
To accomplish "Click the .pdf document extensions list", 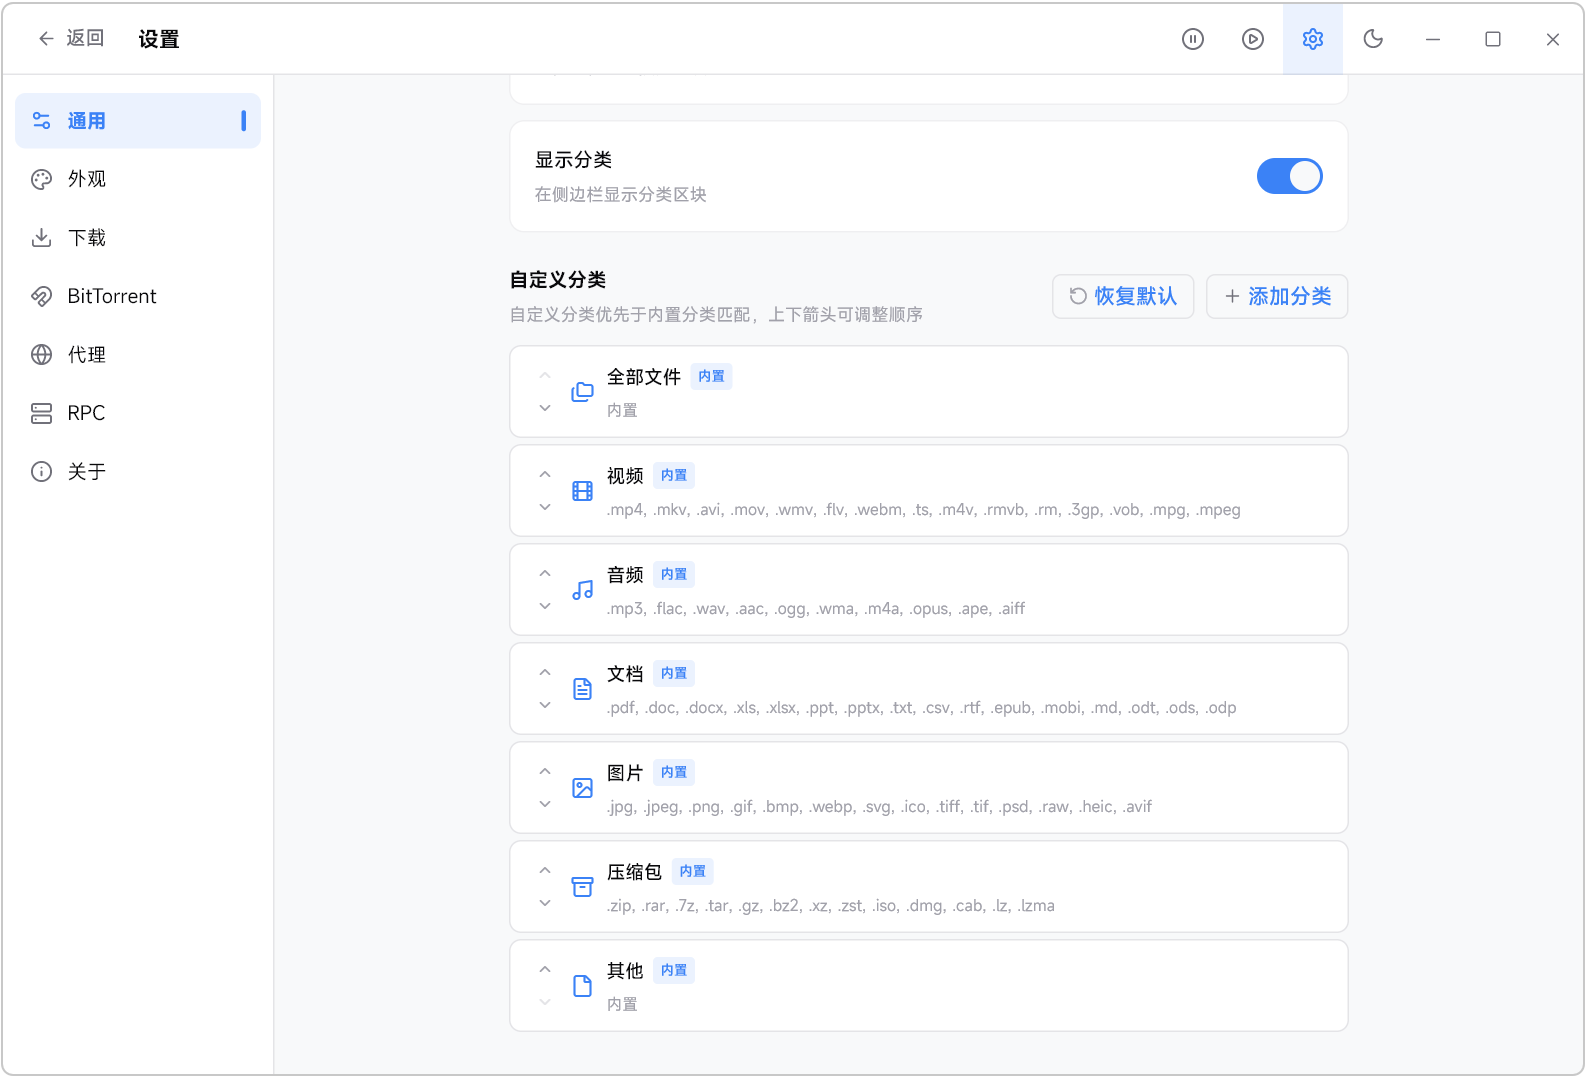I will pos(921,708).
